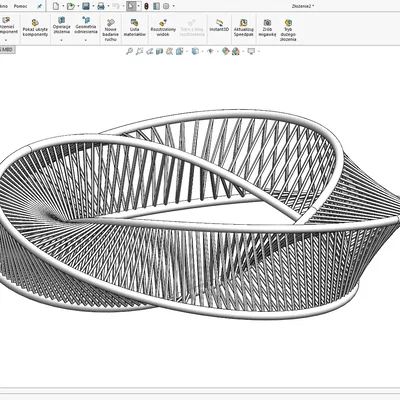Expand Geometria odniesienia dropdown arrow
The image size is (400, 400).
pyautogui.click(x=86, y=40)
